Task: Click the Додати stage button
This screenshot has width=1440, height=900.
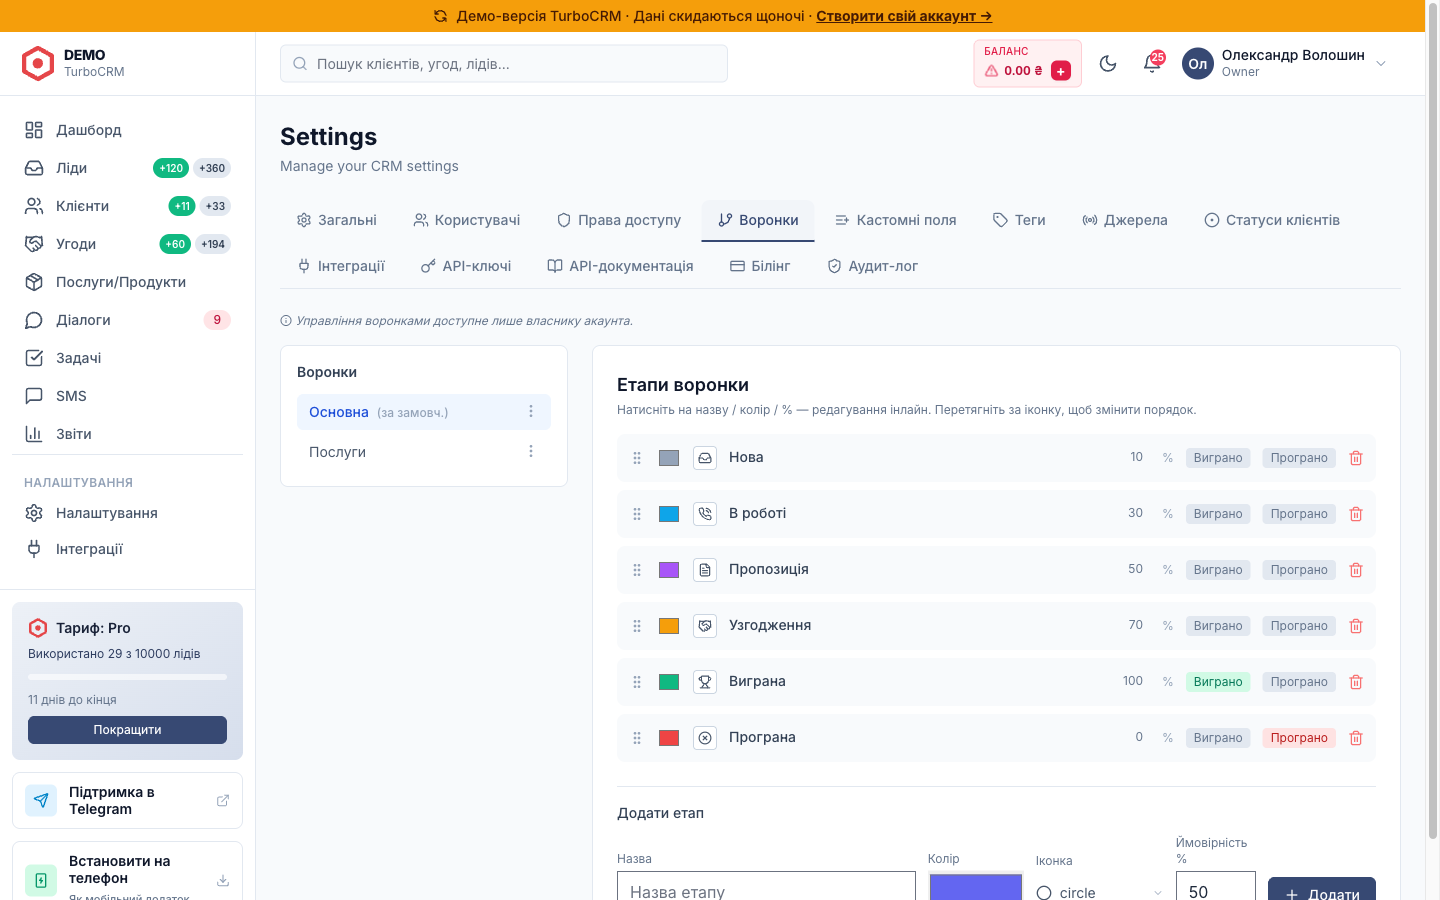Action: tap(1322, 890)
